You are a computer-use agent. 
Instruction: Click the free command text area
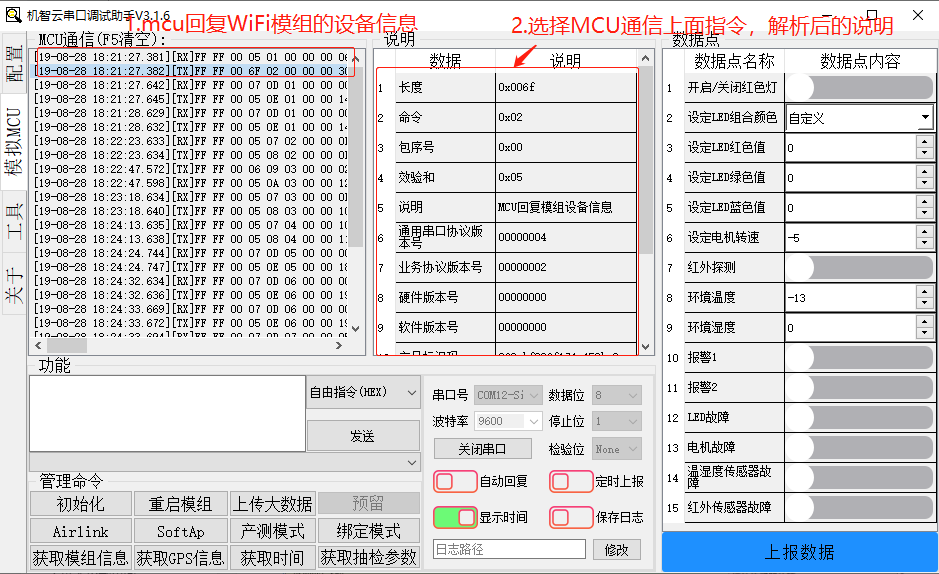click(x=168, y=414)
